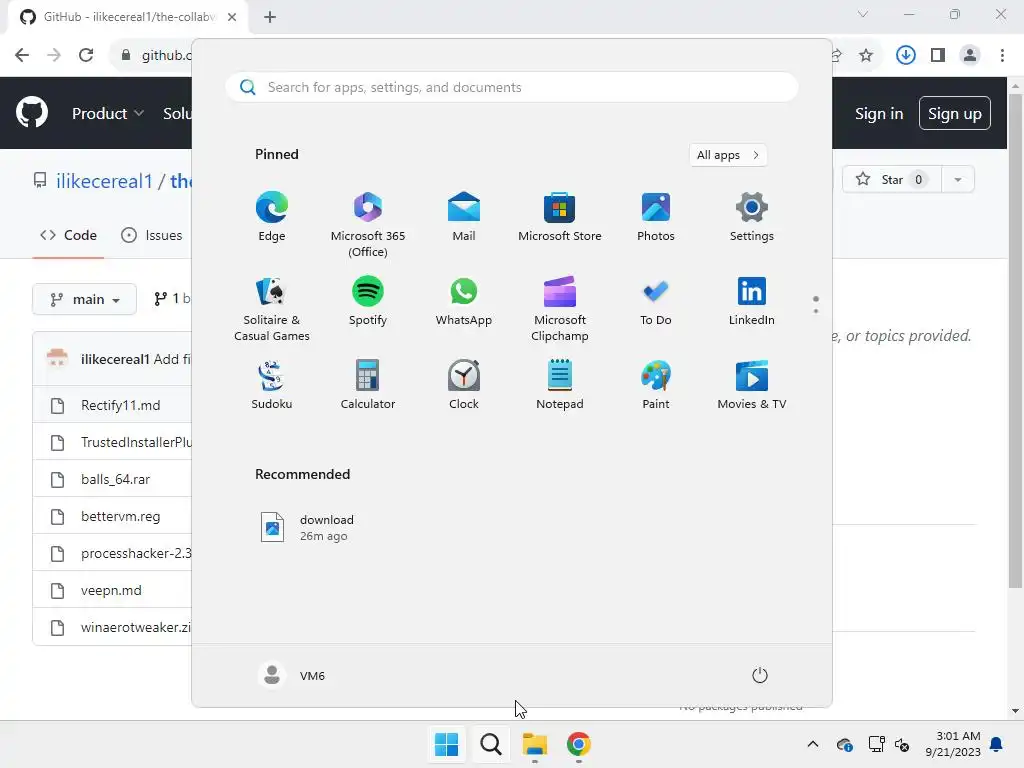1024x768 pixels.
Task: Open the Paint app
Action: coord(656,385)
